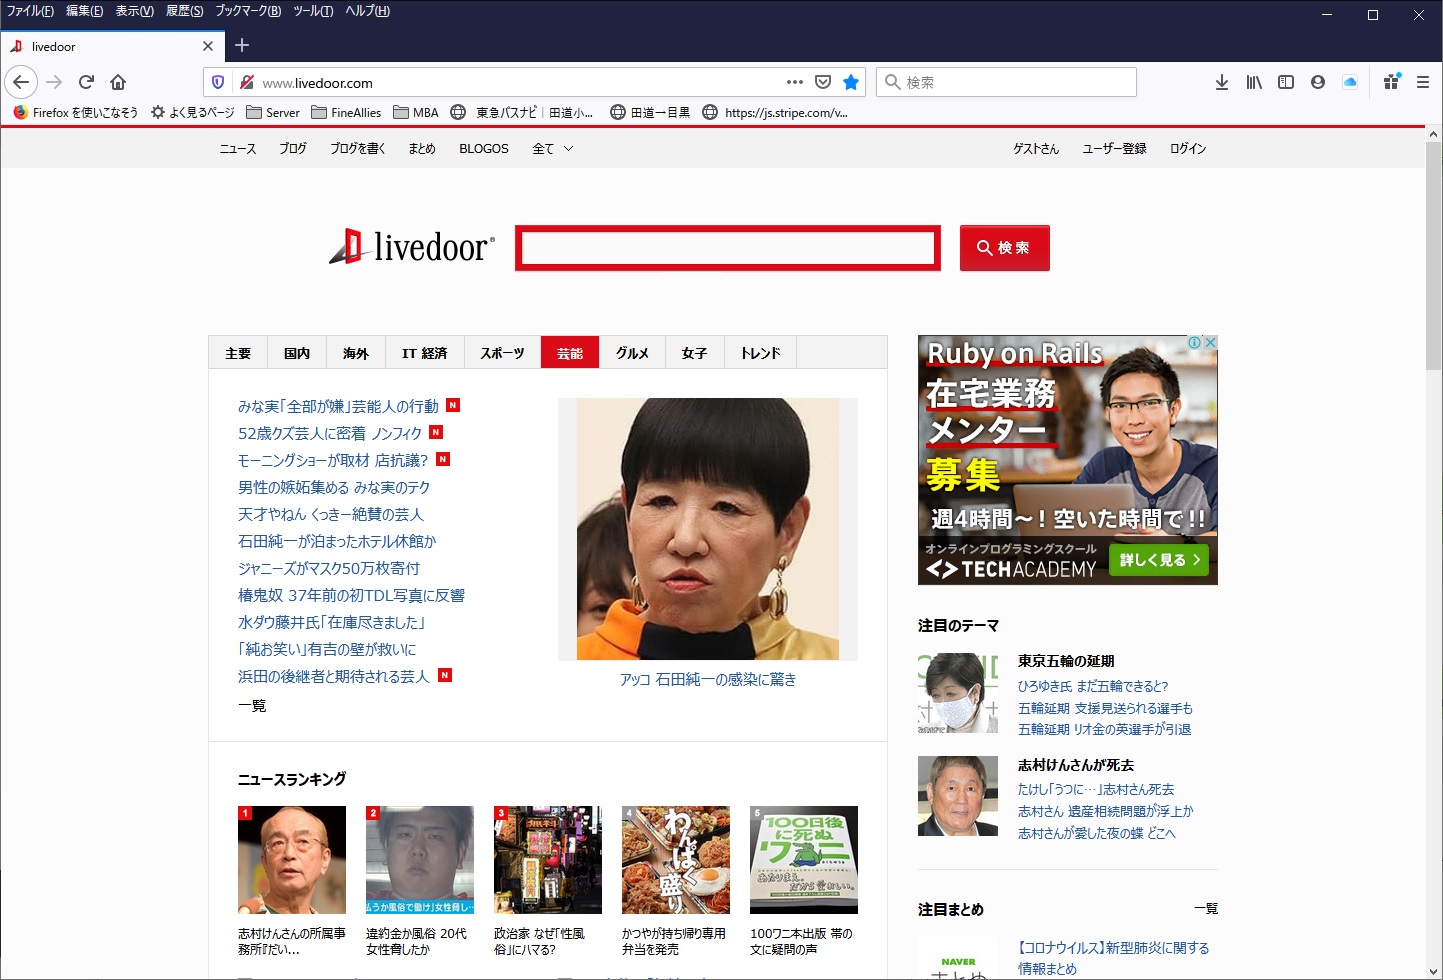The image size is (1443, 980).
Task: Open the downloads arrow icon
Action: [1222, 82]
